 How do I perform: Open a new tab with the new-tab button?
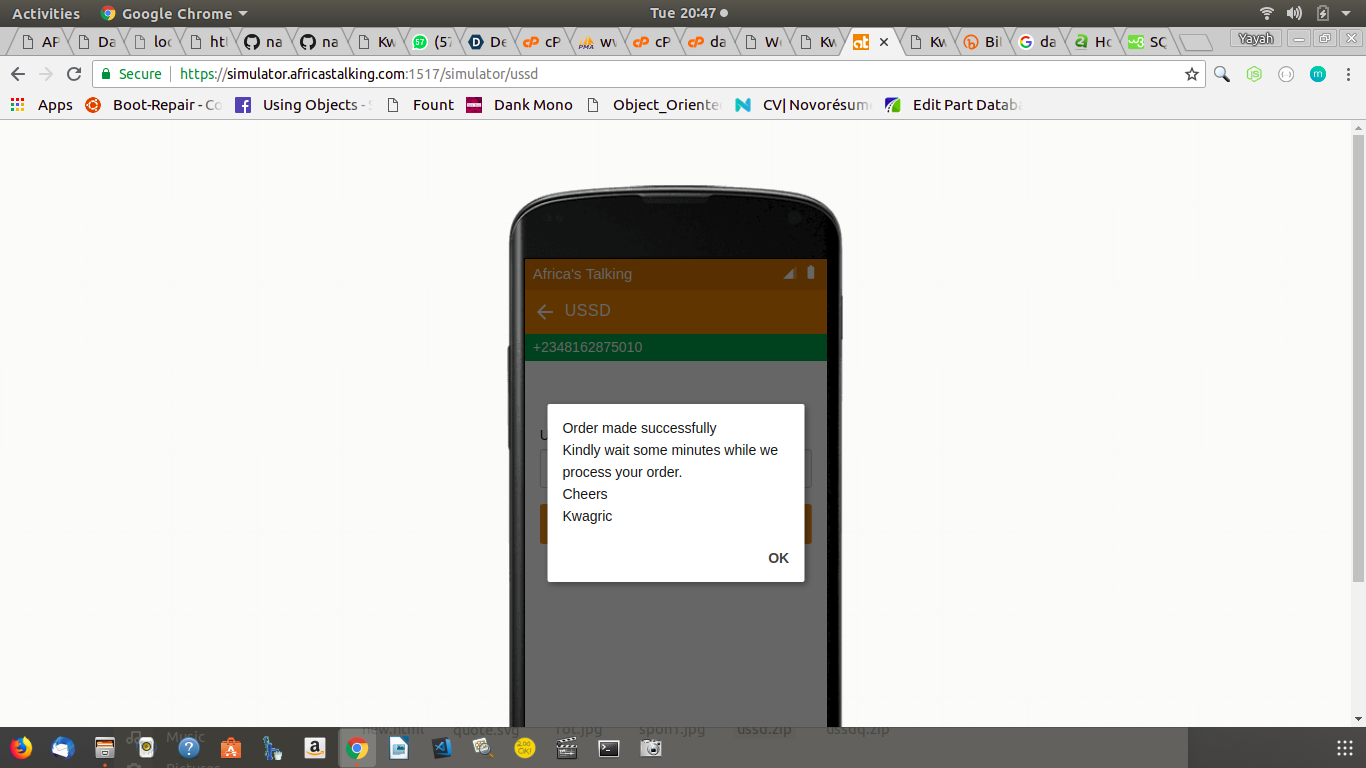(1195, 42)
